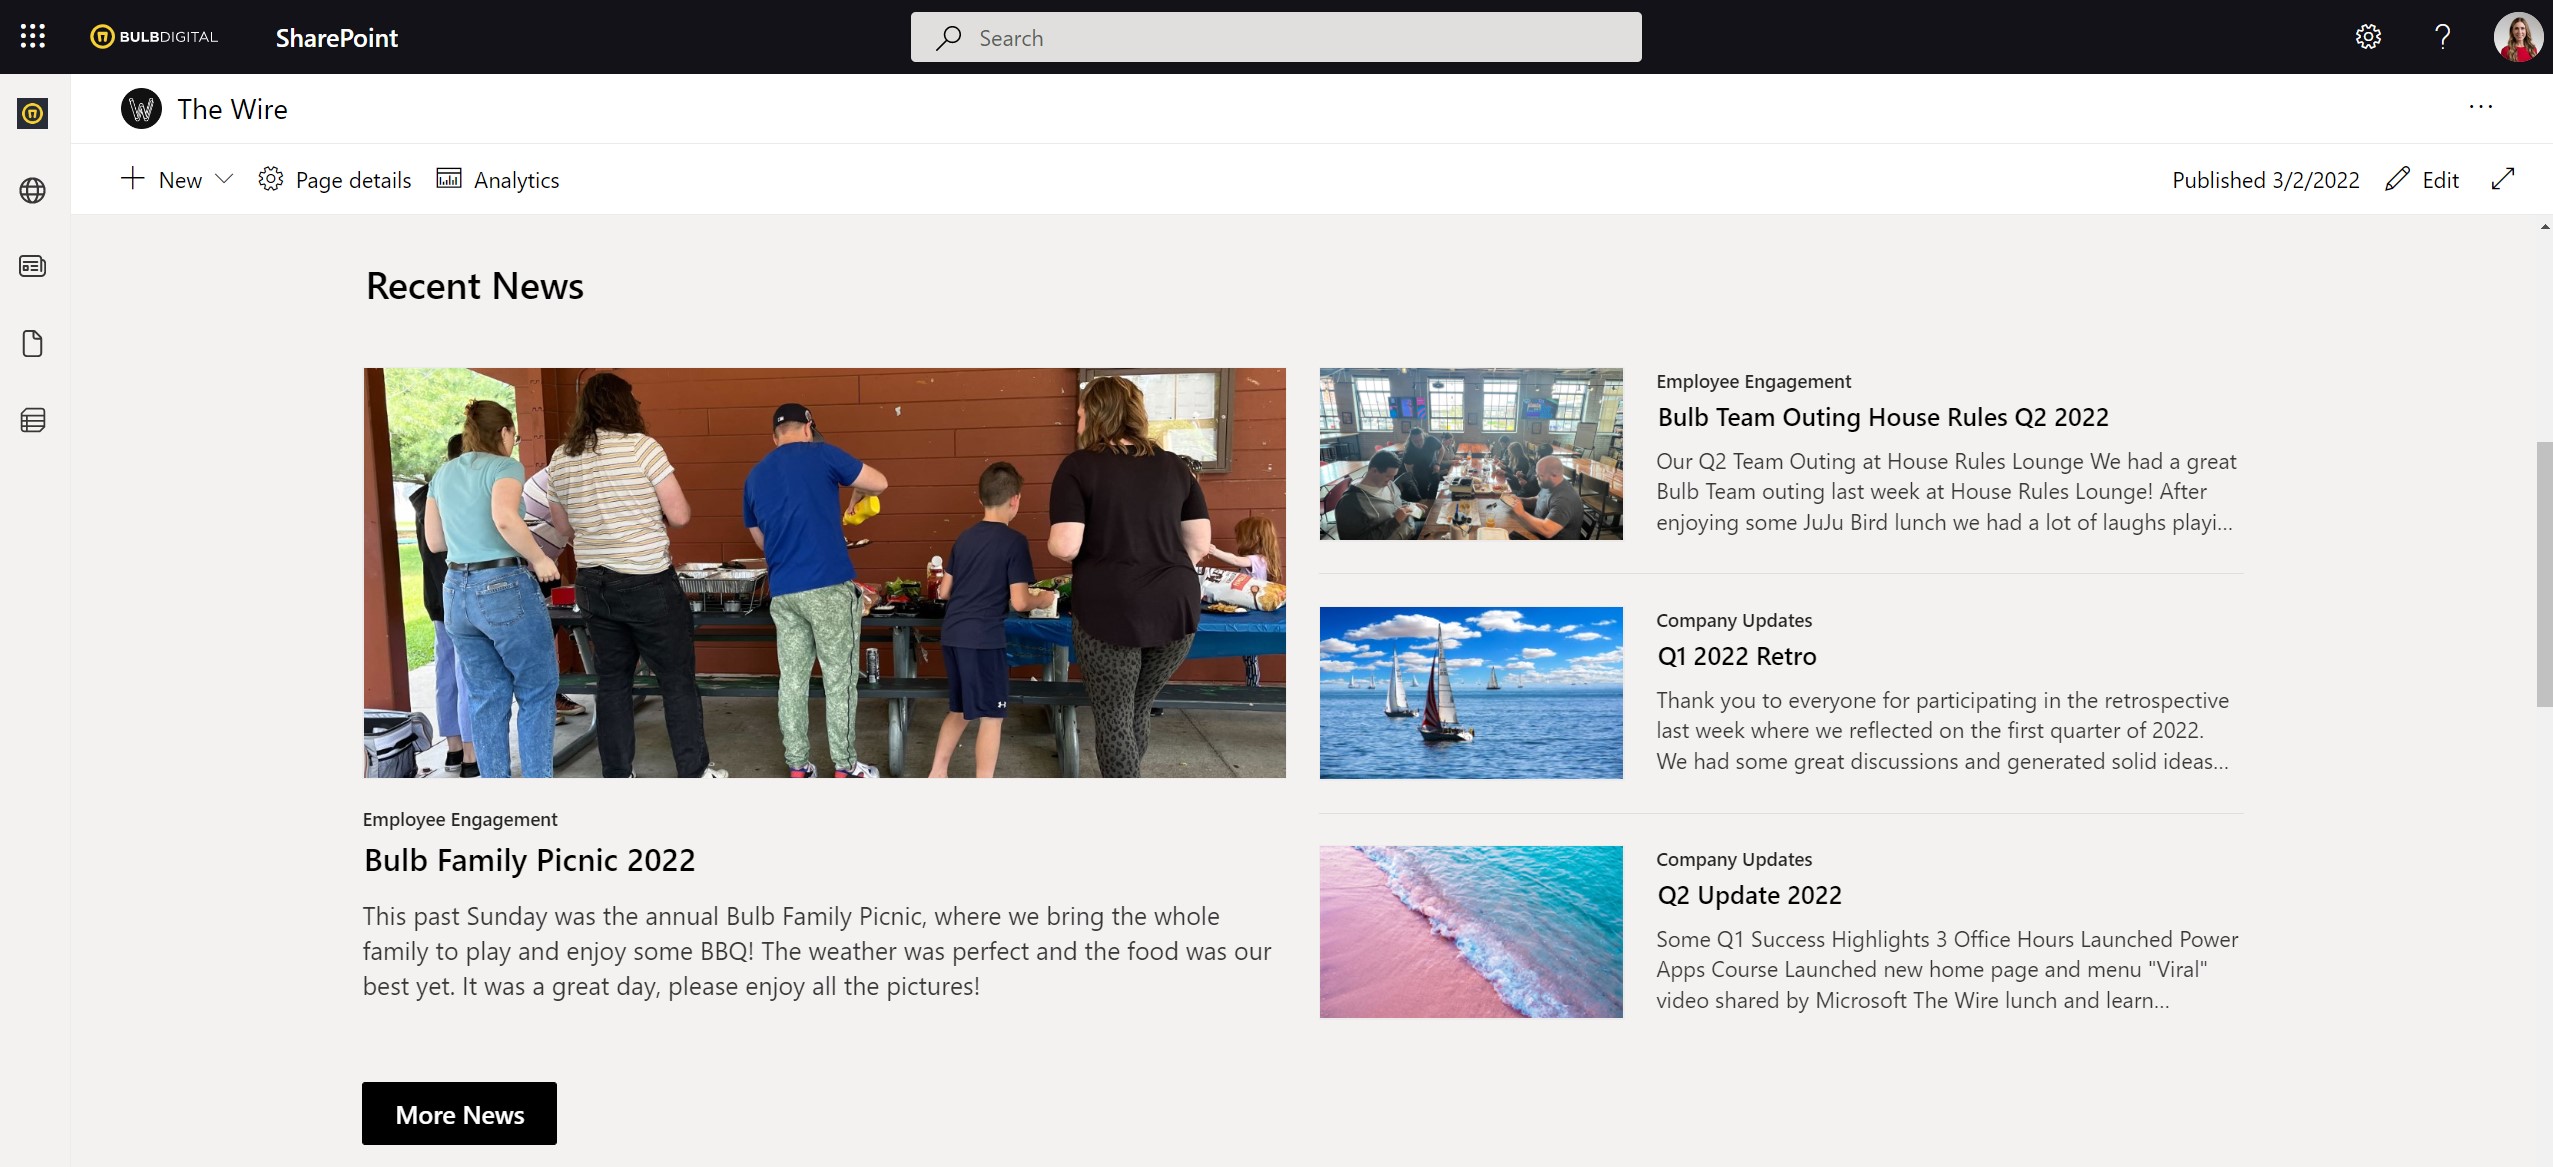
Task: Click into the SharePoint search box
Action: click(1276, 38)
